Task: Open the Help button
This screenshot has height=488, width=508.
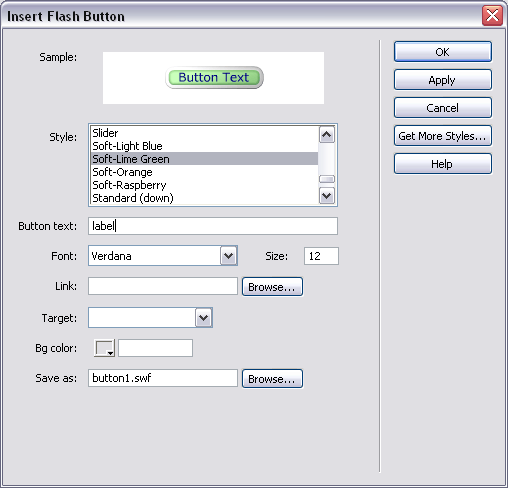Action: [x=442, y=164]
